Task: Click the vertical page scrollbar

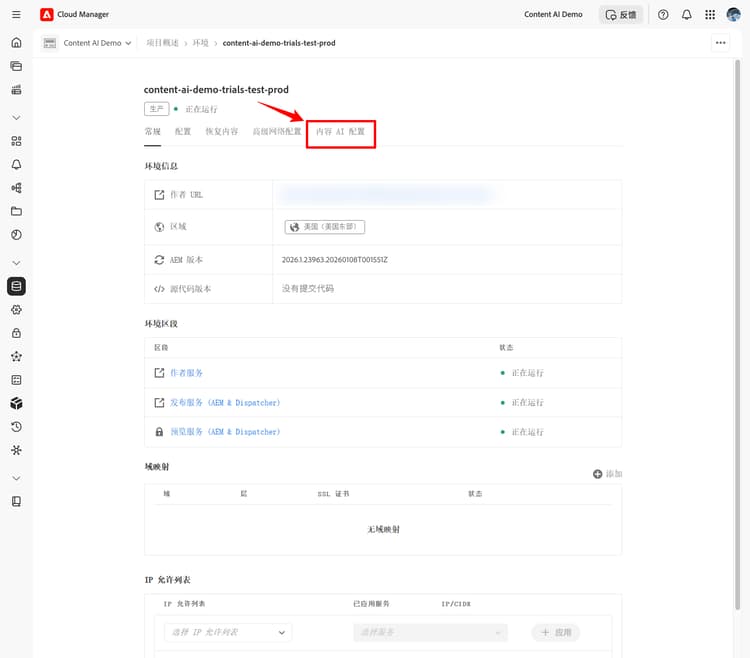Action: coord(738,335)
